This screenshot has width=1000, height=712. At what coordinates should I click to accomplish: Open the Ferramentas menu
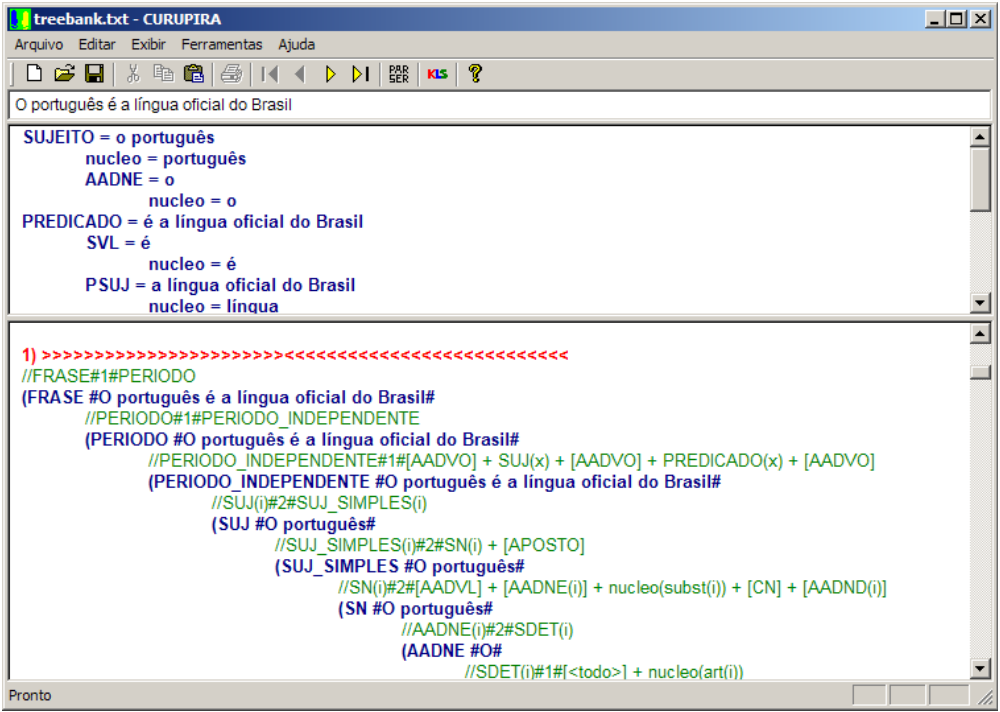[221, 44]
